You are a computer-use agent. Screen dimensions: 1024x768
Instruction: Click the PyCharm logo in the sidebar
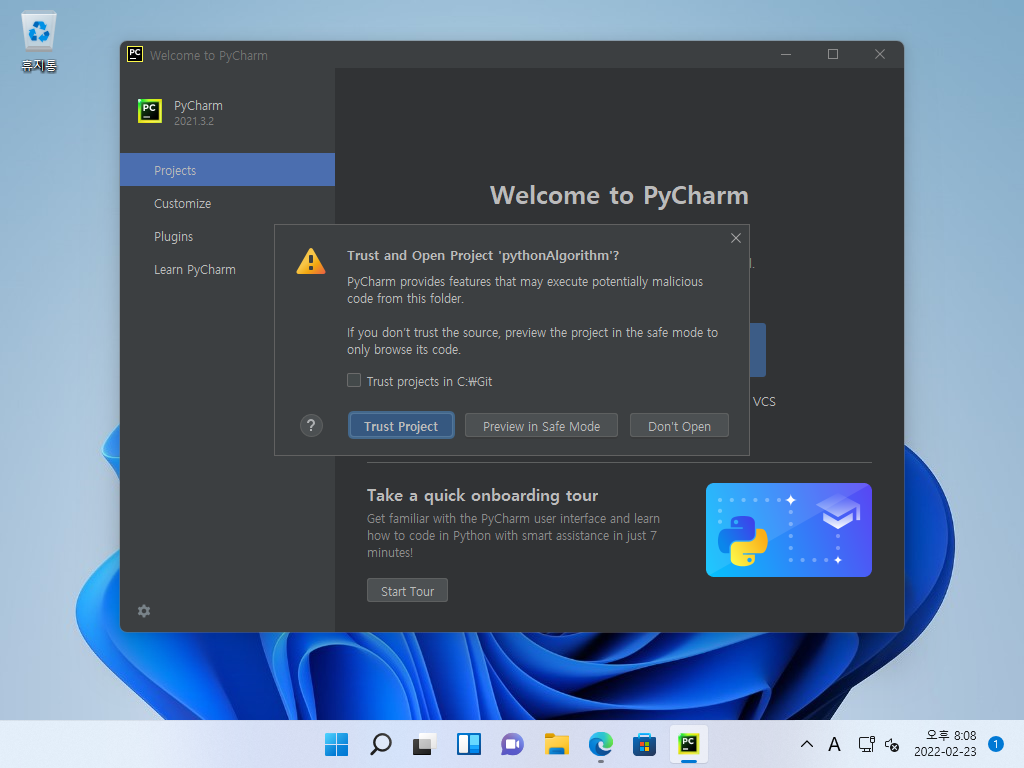tap(150, 111)
